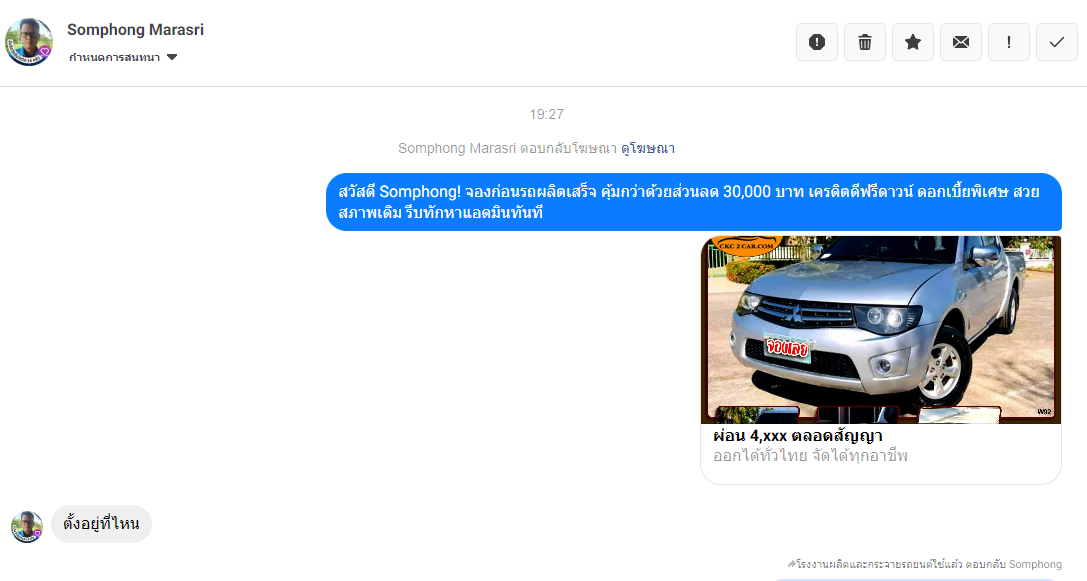The image size is (1087, 581).
Task: Open the ดูโฆษณา link
Action: click(x=647, y=148)
